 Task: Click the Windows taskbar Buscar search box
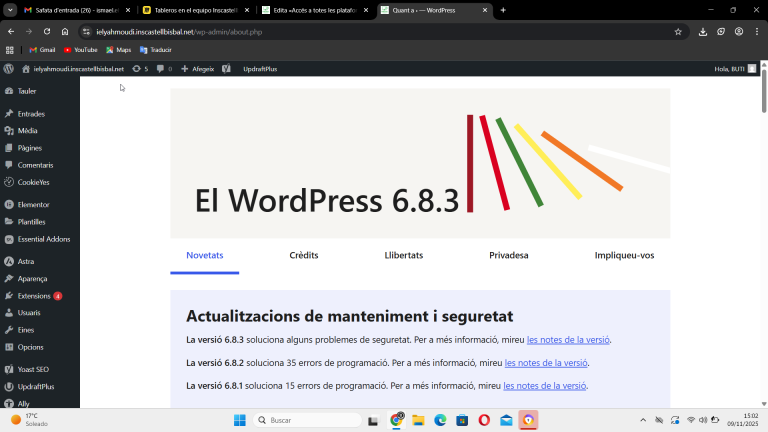308,420
